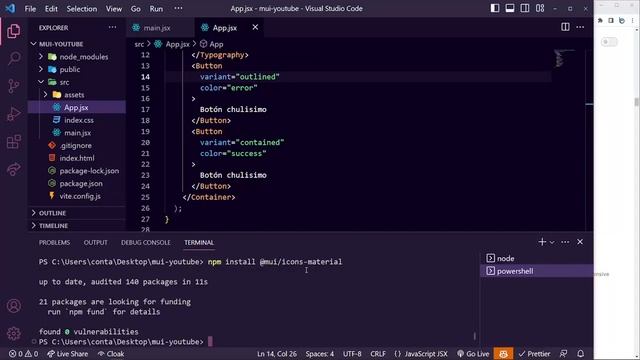The width and height of the screenshot is (640, 360).
Task: Open the Accounts icon in activity bar
Action: click(x=13, y=306)
